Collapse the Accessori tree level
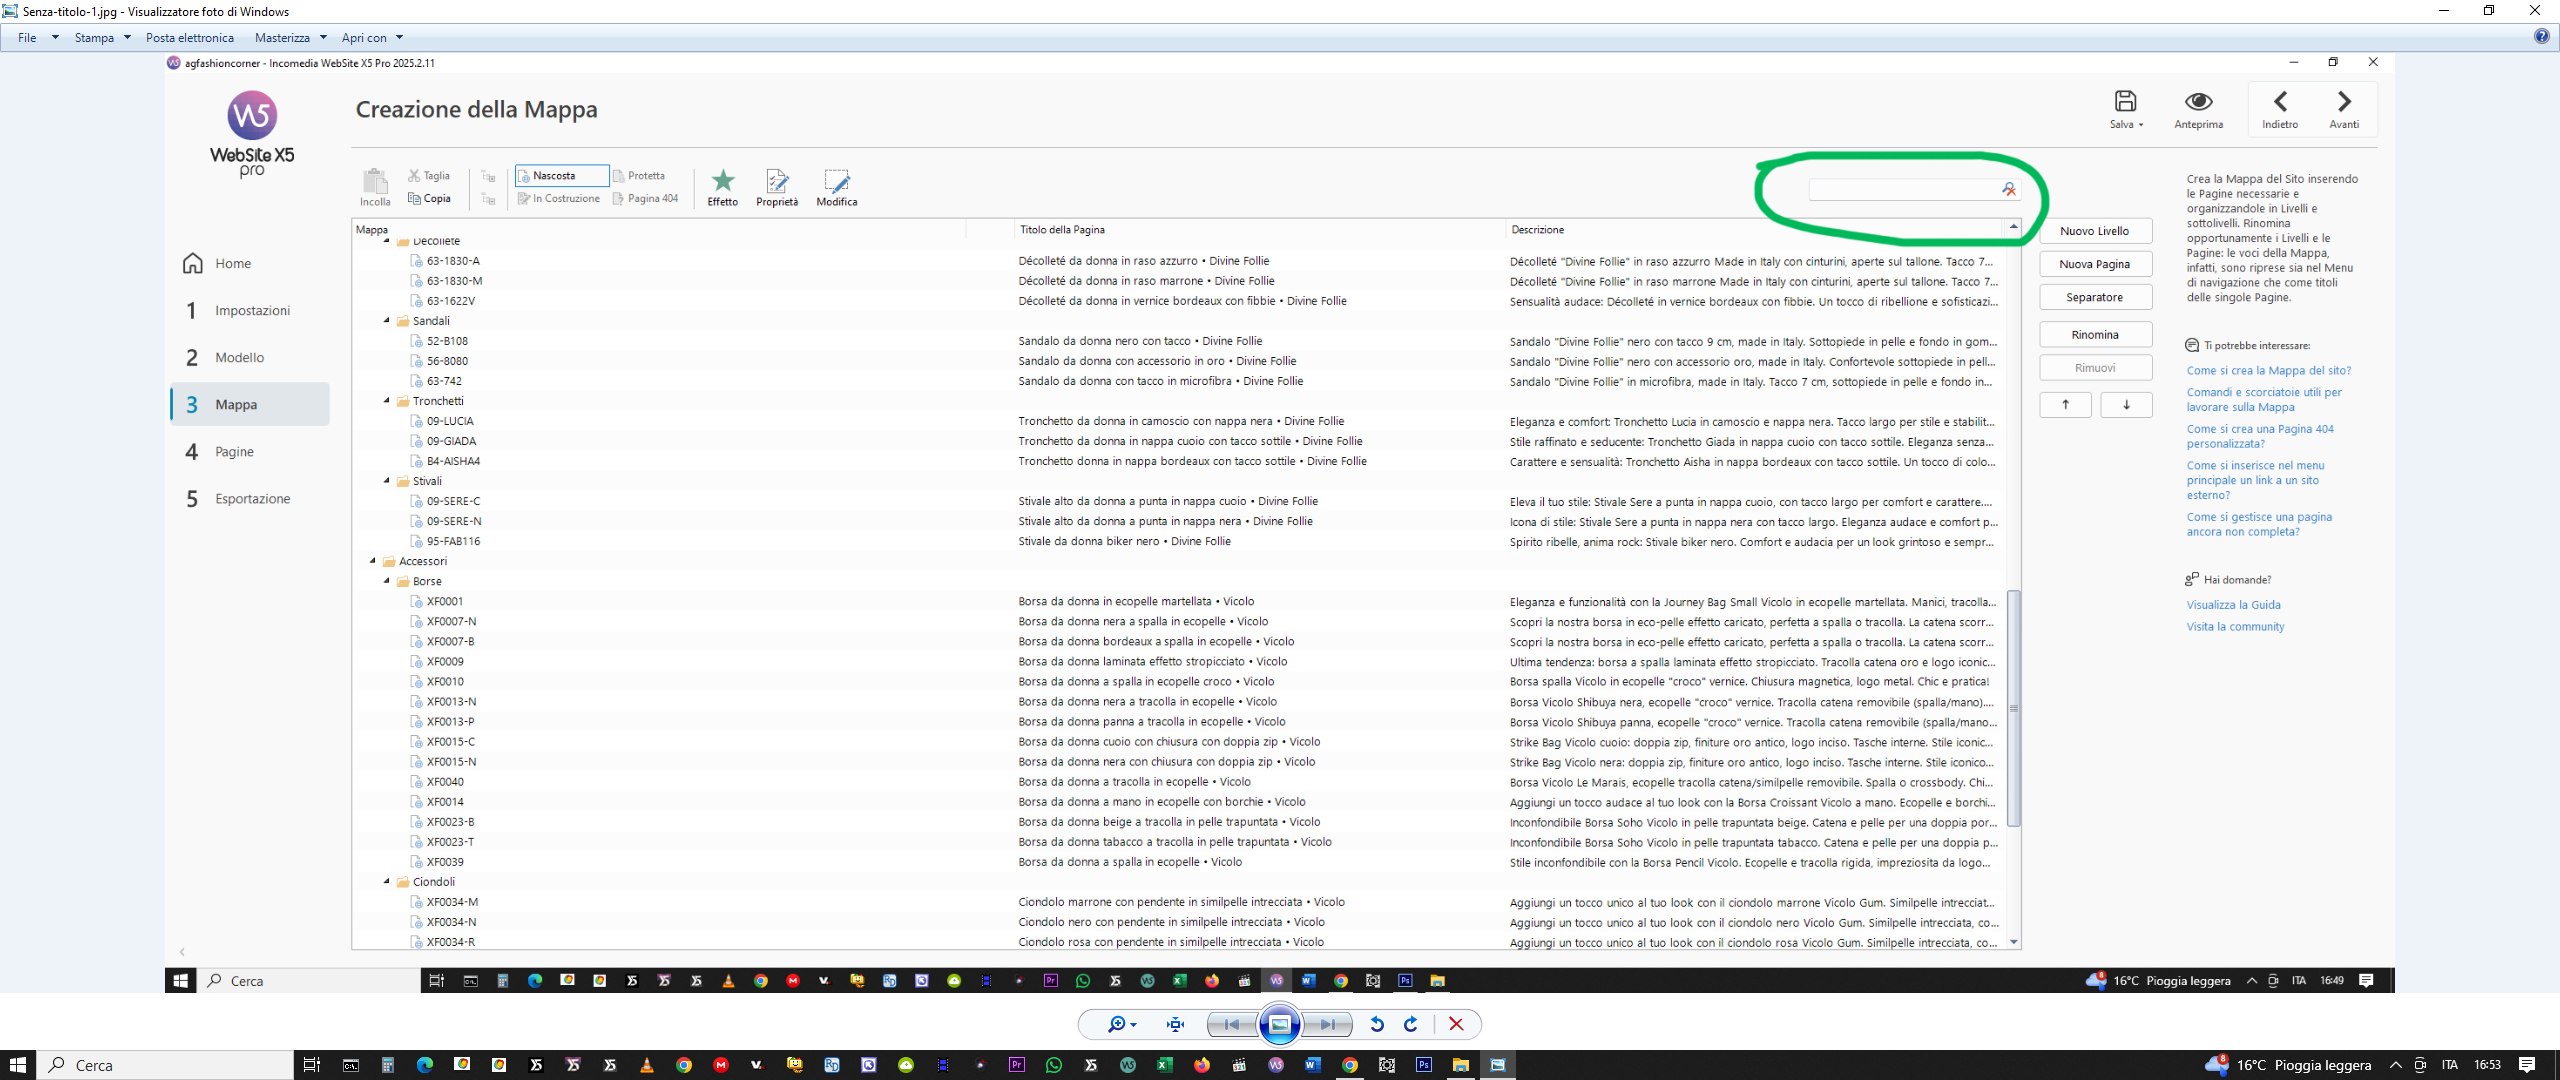Screen dimensions: 2560x1080 (x=373, y=561)
